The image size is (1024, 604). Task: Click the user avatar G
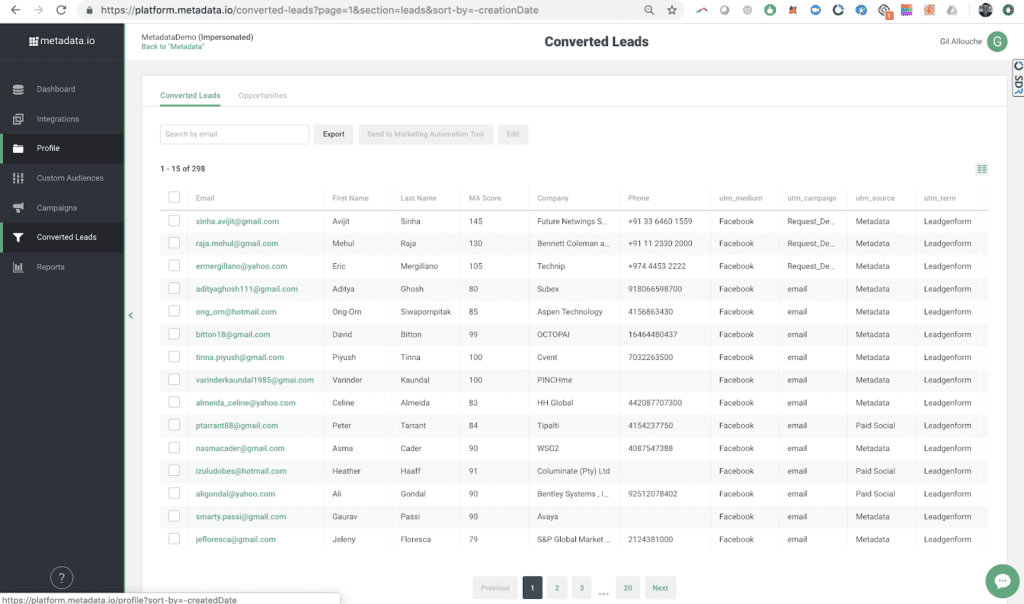tap(997, 41)
